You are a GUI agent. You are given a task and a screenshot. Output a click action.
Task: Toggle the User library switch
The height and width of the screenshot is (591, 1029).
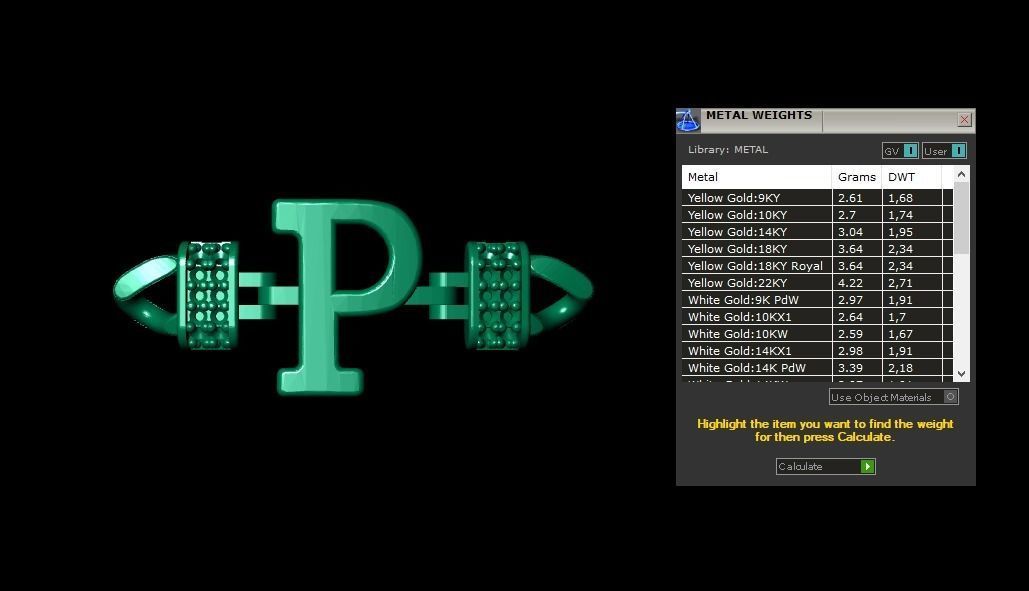click(x=944, y=151)
